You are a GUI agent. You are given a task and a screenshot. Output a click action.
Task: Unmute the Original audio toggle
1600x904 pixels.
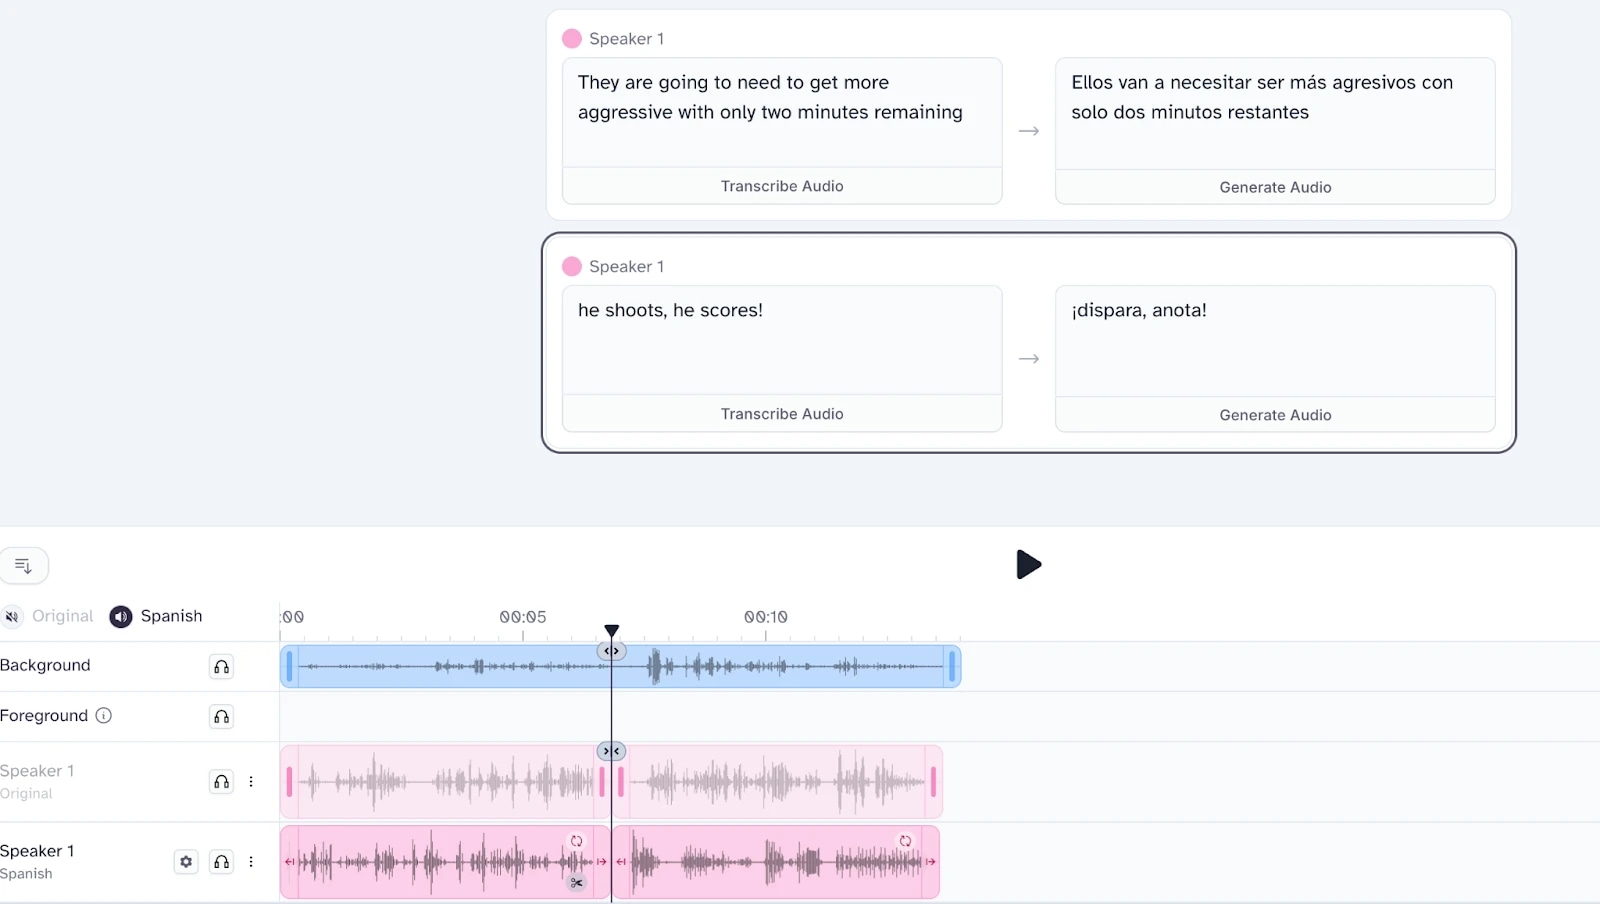pos(12,617)
